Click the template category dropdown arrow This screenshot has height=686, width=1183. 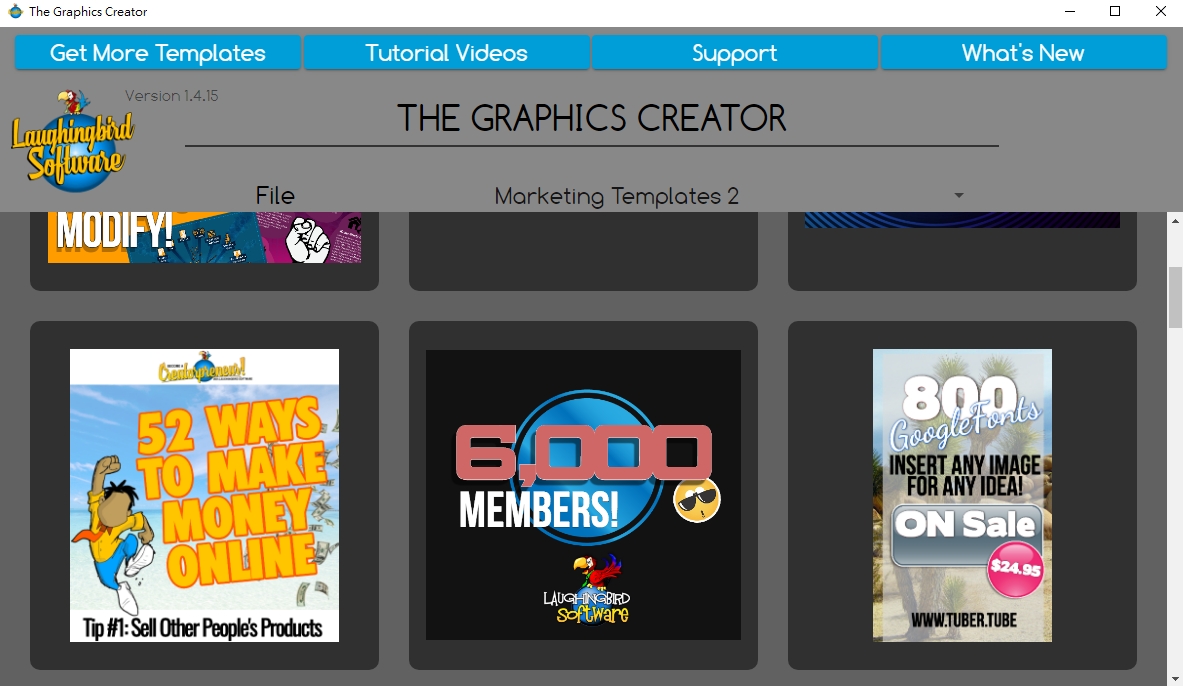(959, 195)
